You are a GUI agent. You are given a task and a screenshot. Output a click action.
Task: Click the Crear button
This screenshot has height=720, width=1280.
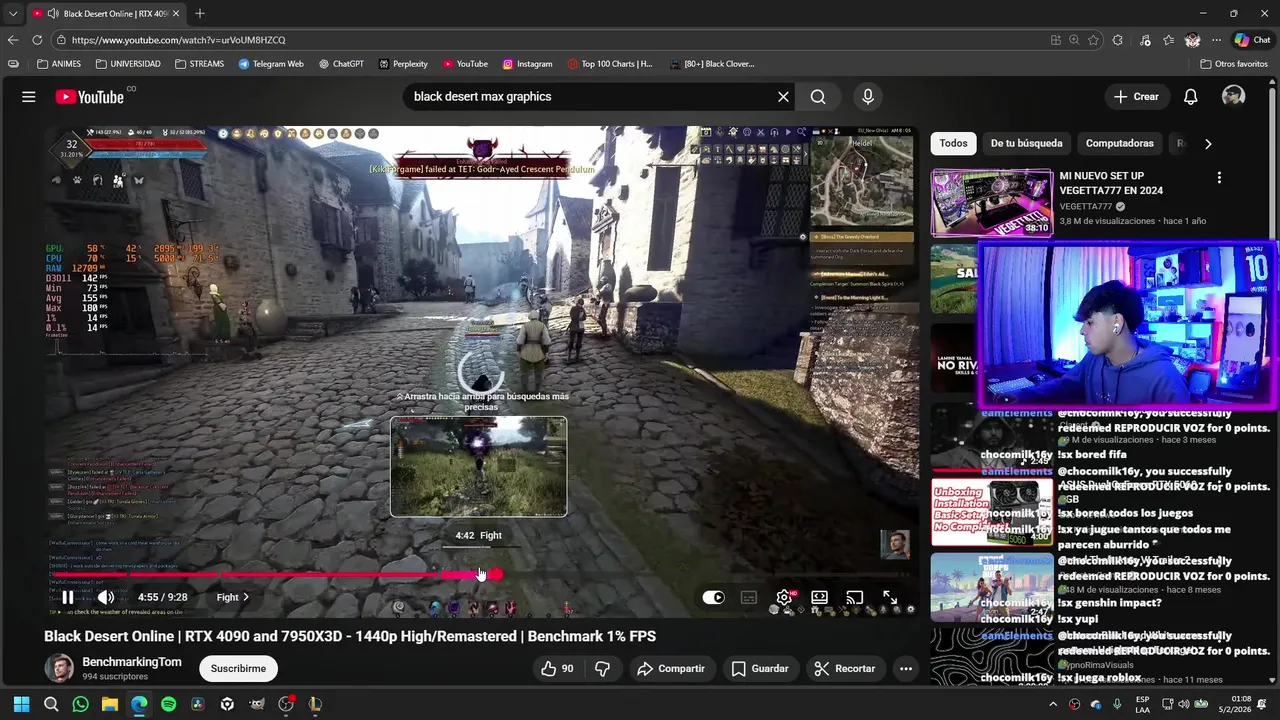coord(1136,97)
